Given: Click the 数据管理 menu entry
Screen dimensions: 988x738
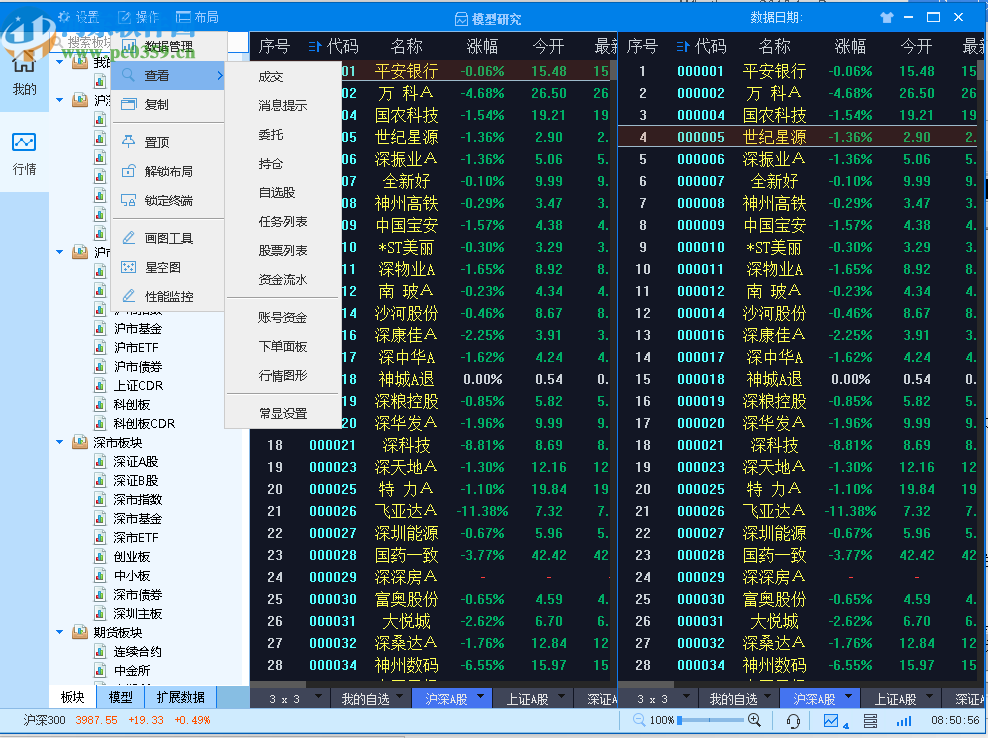Looking at the screenshot, I should (x=168, y=45).
